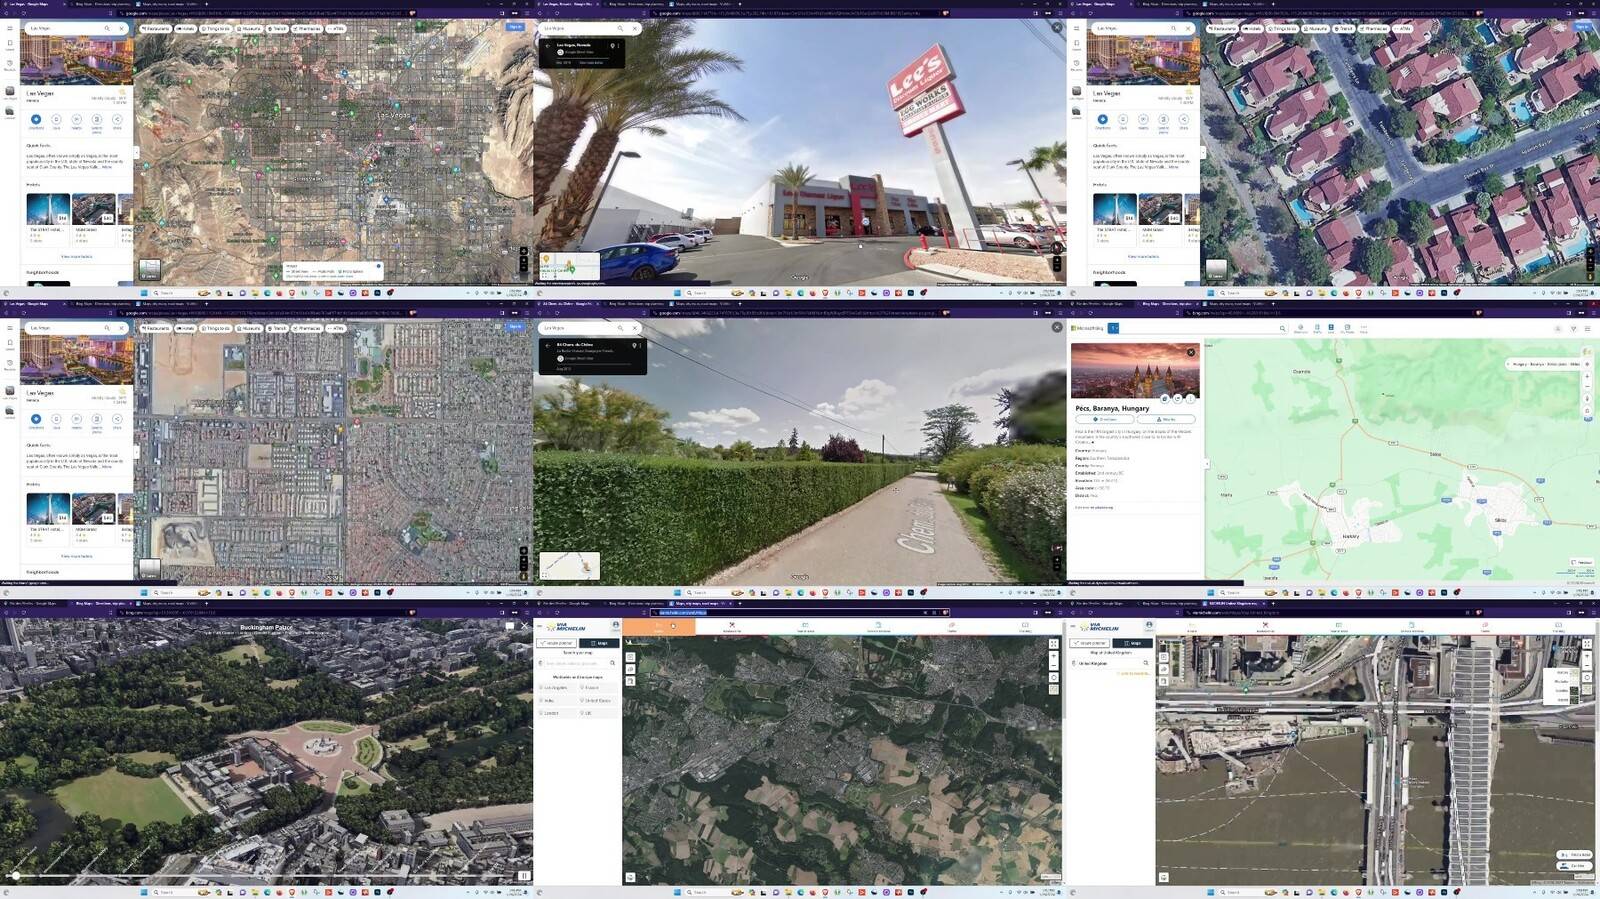Click Save icon in city-wide Las Vegas map window

pos(56,120)
